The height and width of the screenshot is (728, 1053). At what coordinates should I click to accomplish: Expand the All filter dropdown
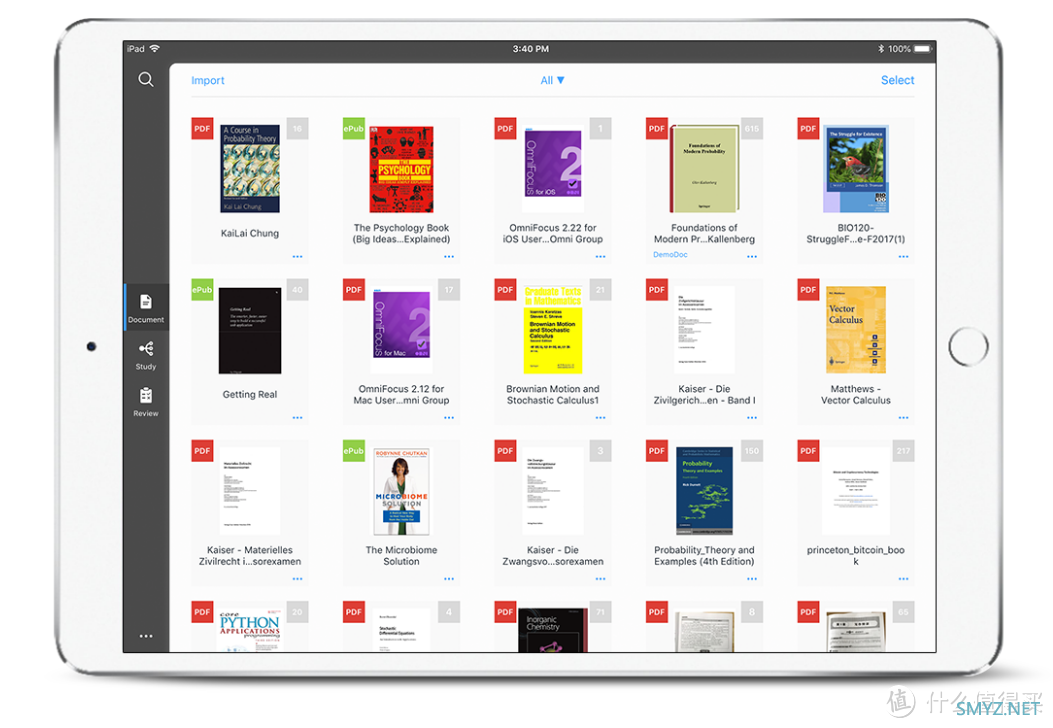552,81
